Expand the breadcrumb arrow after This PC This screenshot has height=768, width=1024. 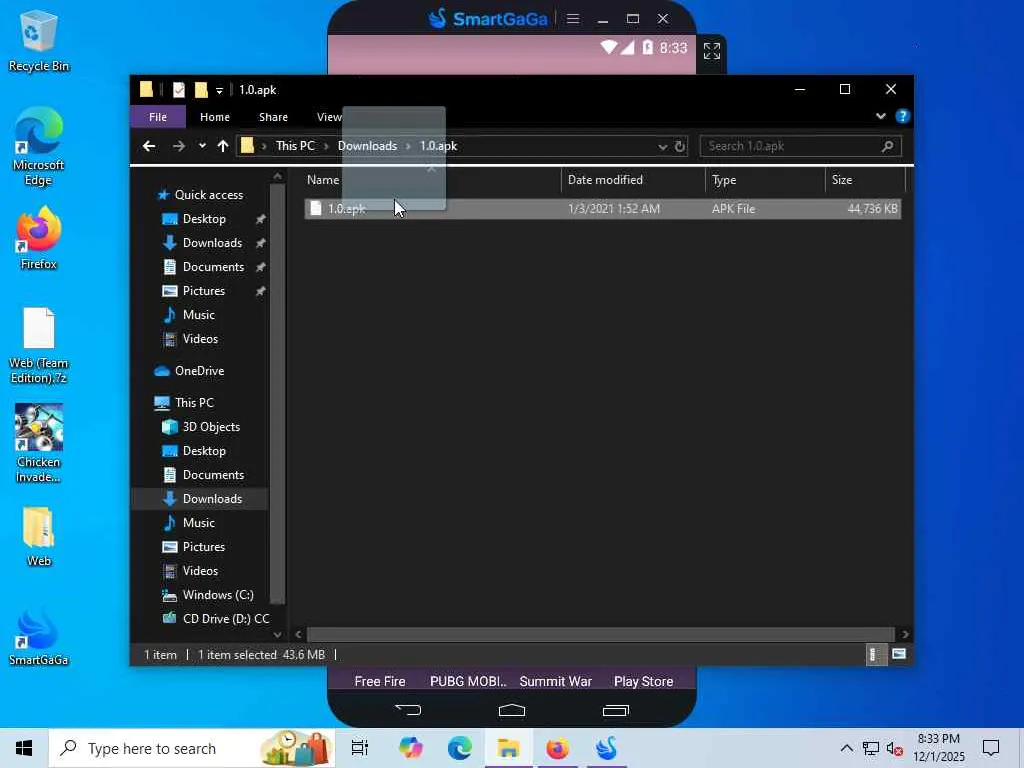pyautogui.click(x=326, y=146)
